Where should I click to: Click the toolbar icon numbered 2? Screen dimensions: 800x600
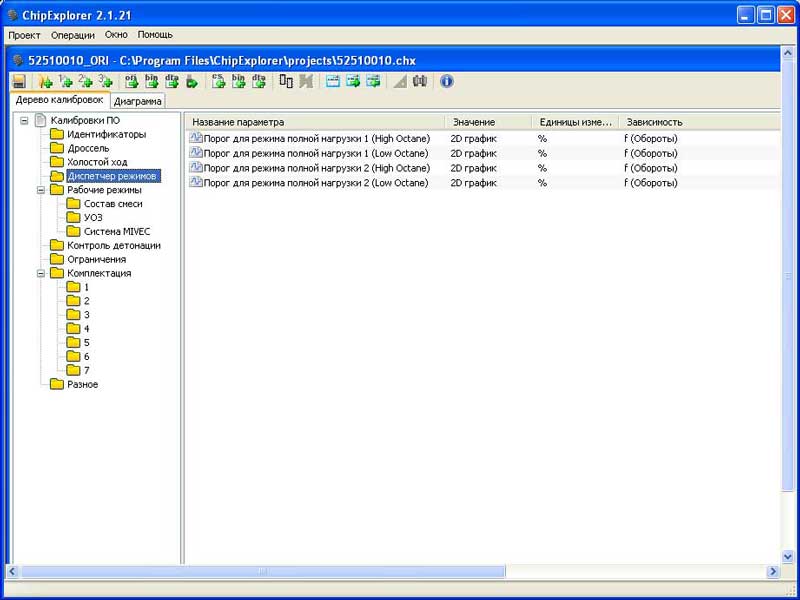[84, 81]
